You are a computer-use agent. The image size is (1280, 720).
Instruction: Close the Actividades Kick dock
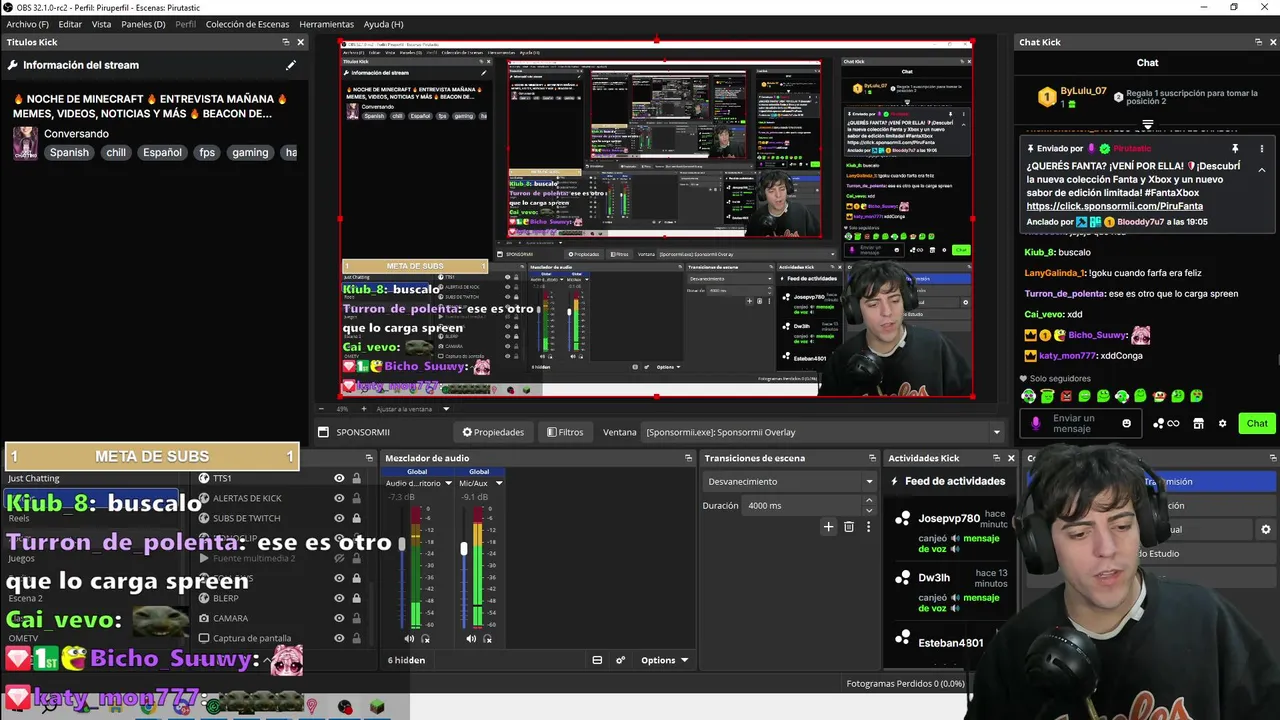point(1011,458)
